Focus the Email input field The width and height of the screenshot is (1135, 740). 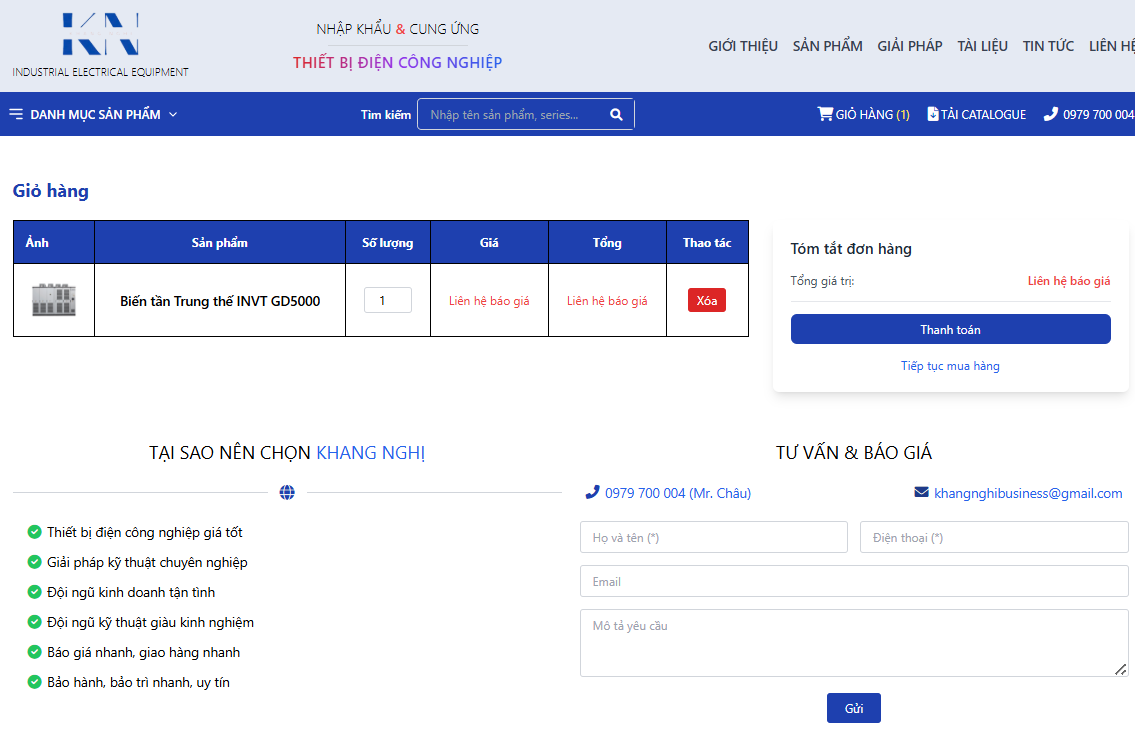pyautogui.click(x=854, y=581)
